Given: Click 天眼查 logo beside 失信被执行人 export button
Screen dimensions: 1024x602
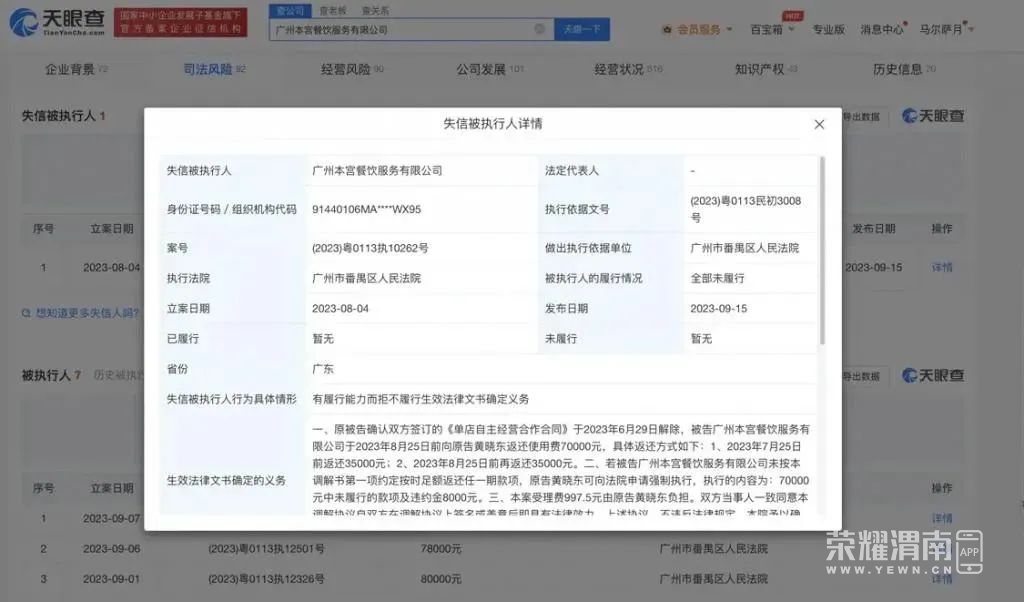Looking at the screenshot, I should [x=933, y=116].
